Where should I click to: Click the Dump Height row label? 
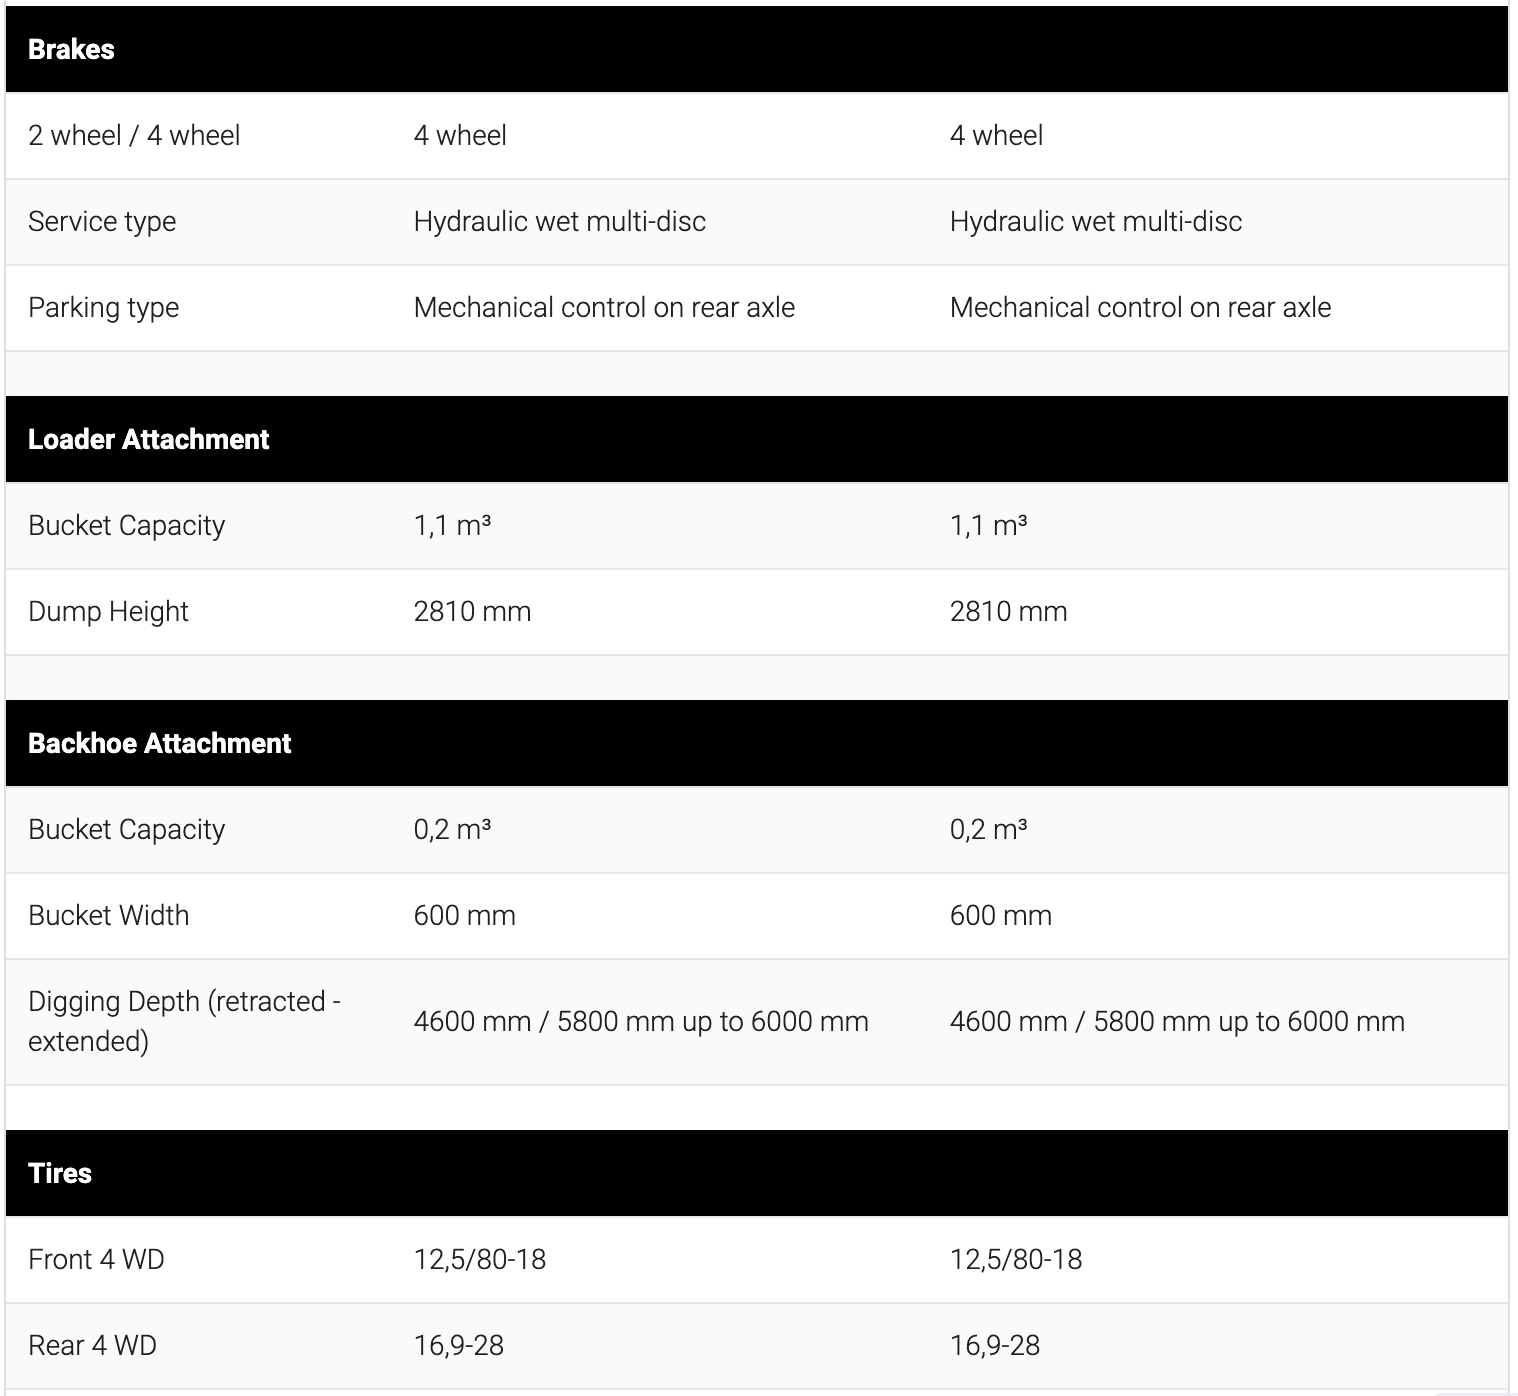click(x=108, y=612)
